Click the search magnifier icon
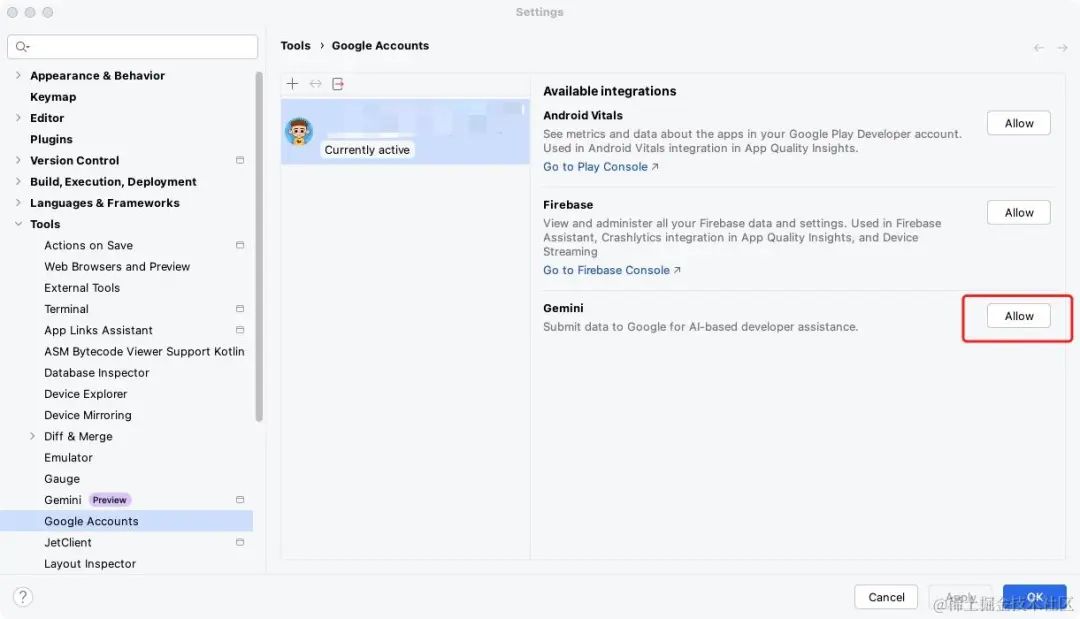The image size is (1080, 619). (22, 46)
